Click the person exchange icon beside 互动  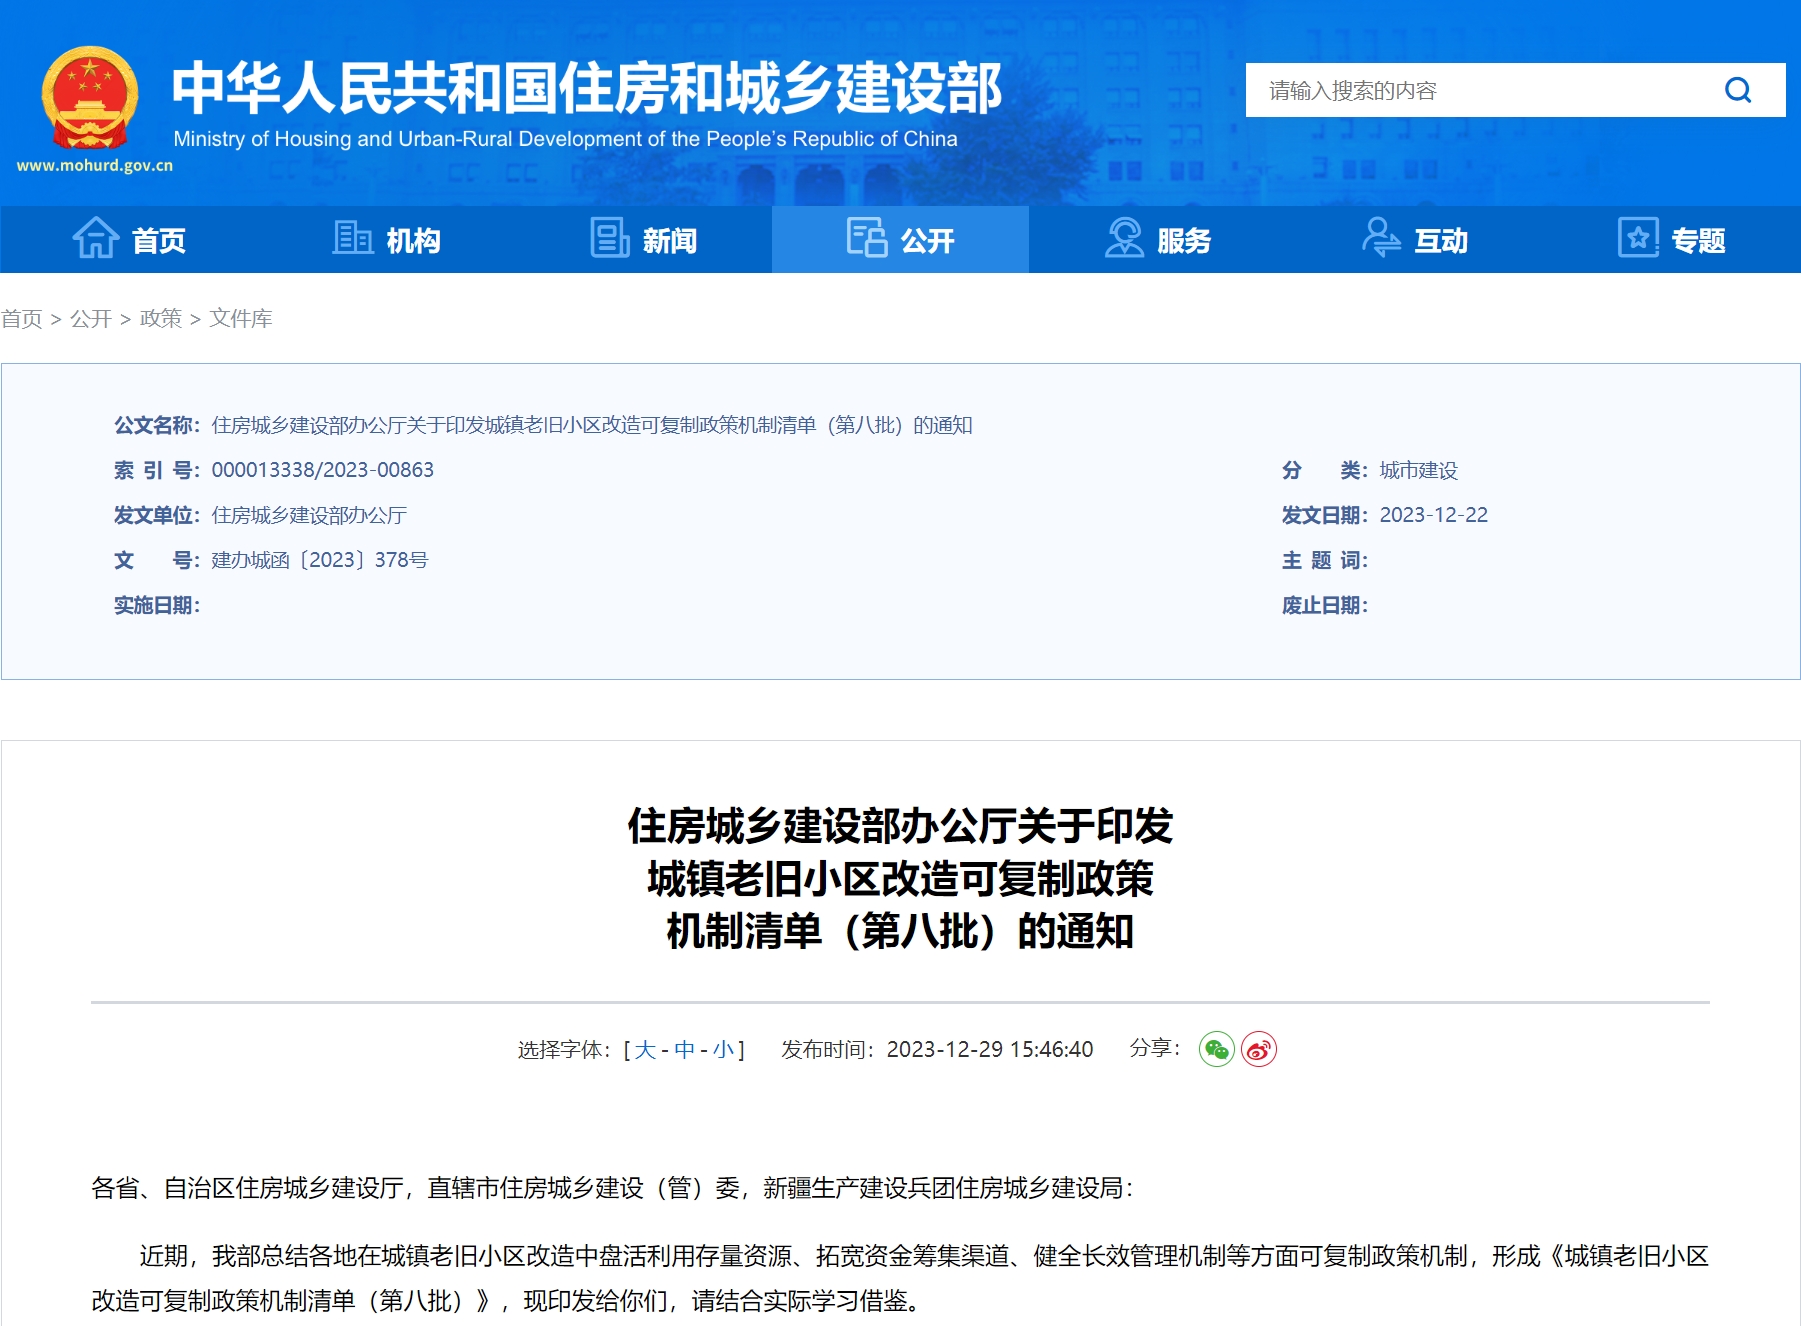[1381, 238]
